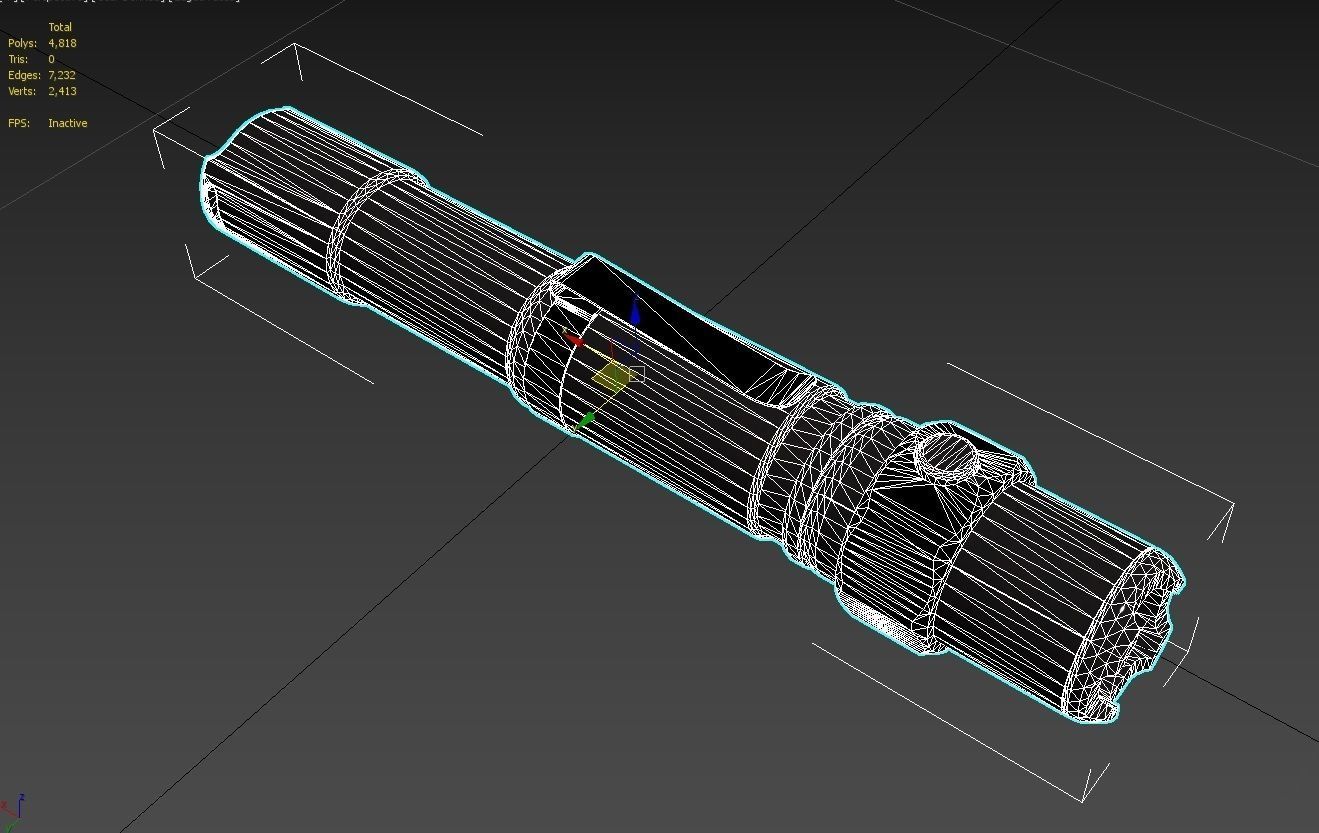Click the 'Total' statistics column header
This screenshot has width=1319, height=833.
(60, 27)
